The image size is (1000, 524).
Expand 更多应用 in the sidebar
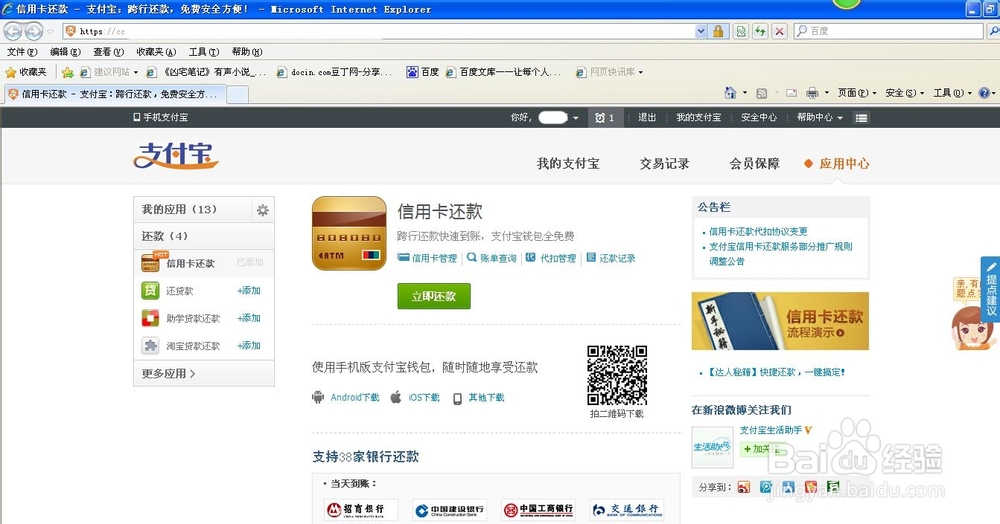[x=168, y=374]
